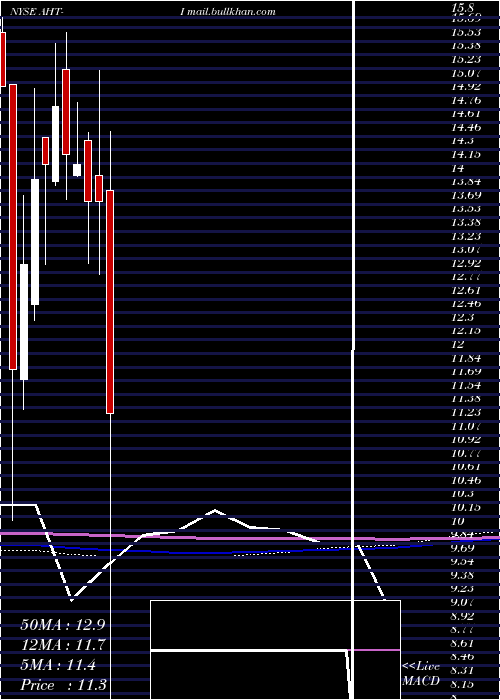Click the 9.69 price axis label
Screen dimensions: 500x700
coord(464,548)
